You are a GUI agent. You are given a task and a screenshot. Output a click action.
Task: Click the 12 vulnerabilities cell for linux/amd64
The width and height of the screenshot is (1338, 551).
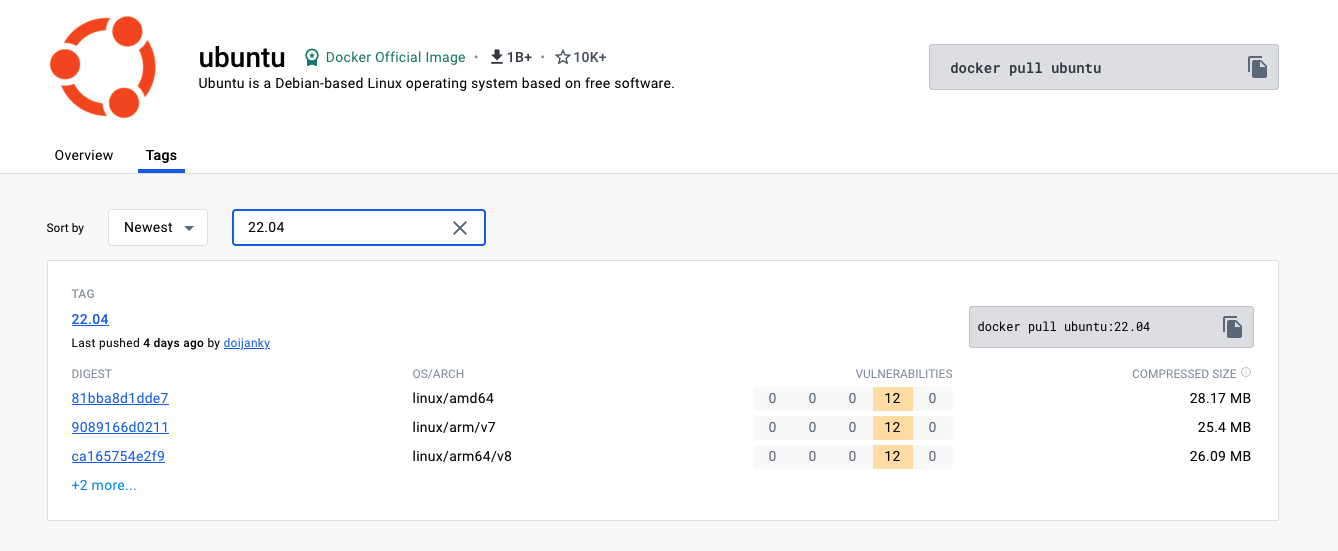tap(893, 398)
